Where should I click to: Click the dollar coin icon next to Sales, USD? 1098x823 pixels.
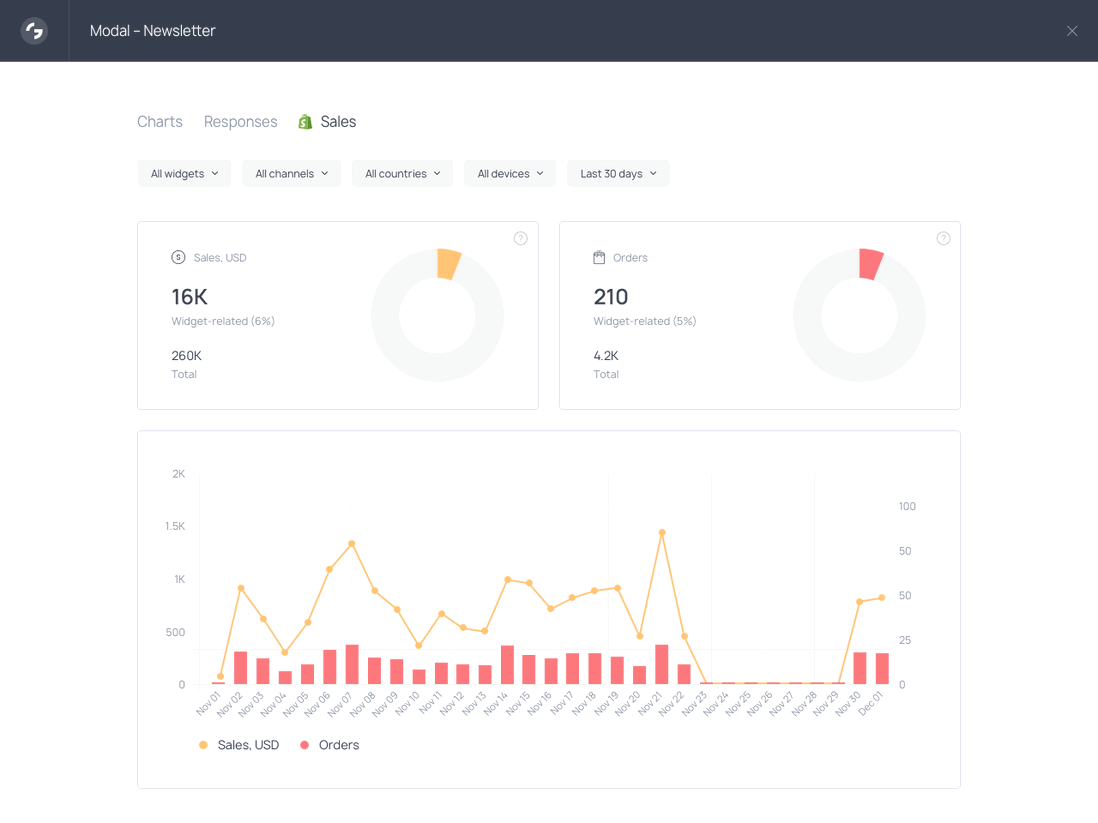click(x=178, y=257)
